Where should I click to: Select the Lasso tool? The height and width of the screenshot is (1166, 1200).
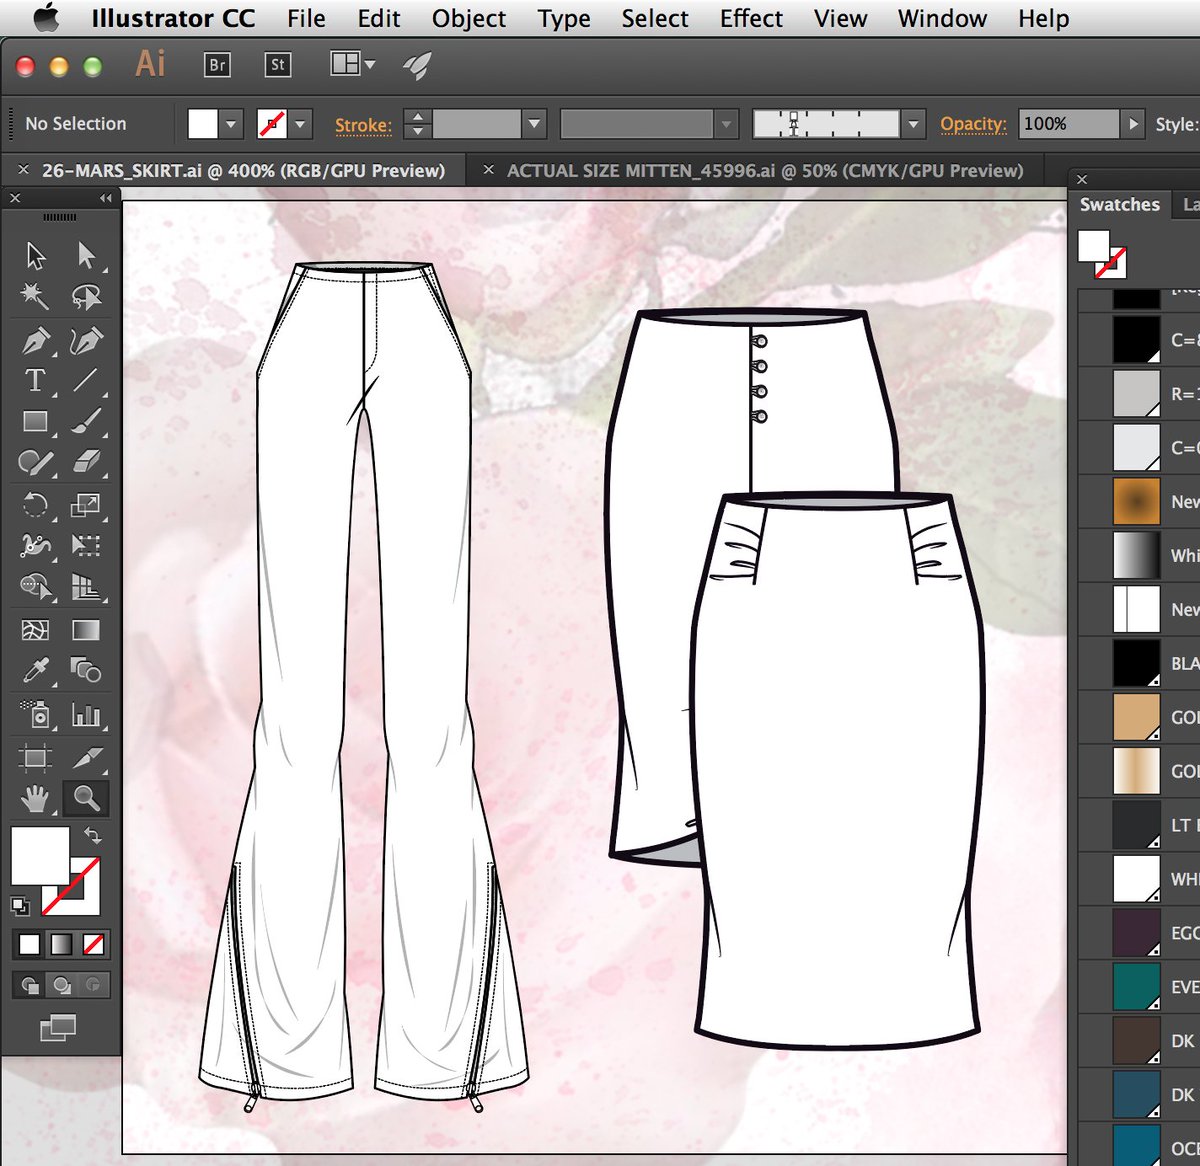pos(87,296)
